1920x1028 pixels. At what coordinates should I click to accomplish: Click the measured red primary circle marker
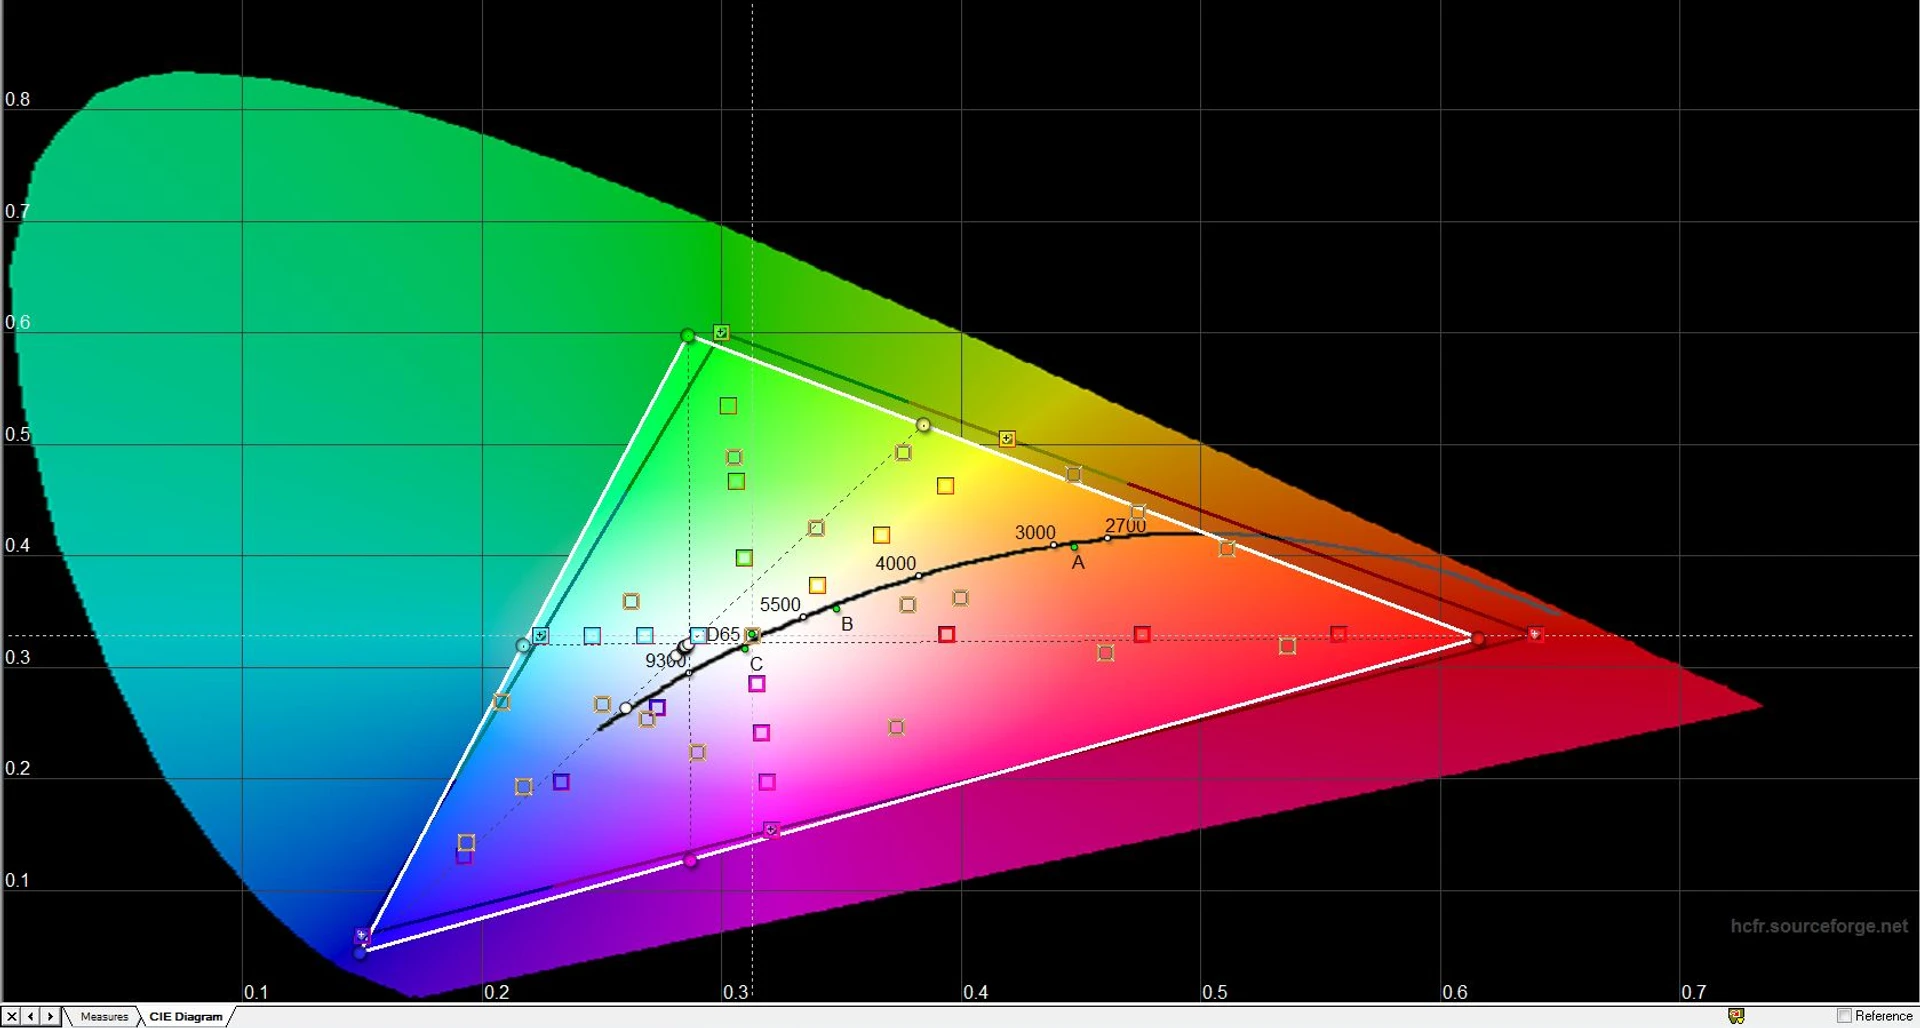(x=1477, y=637)
